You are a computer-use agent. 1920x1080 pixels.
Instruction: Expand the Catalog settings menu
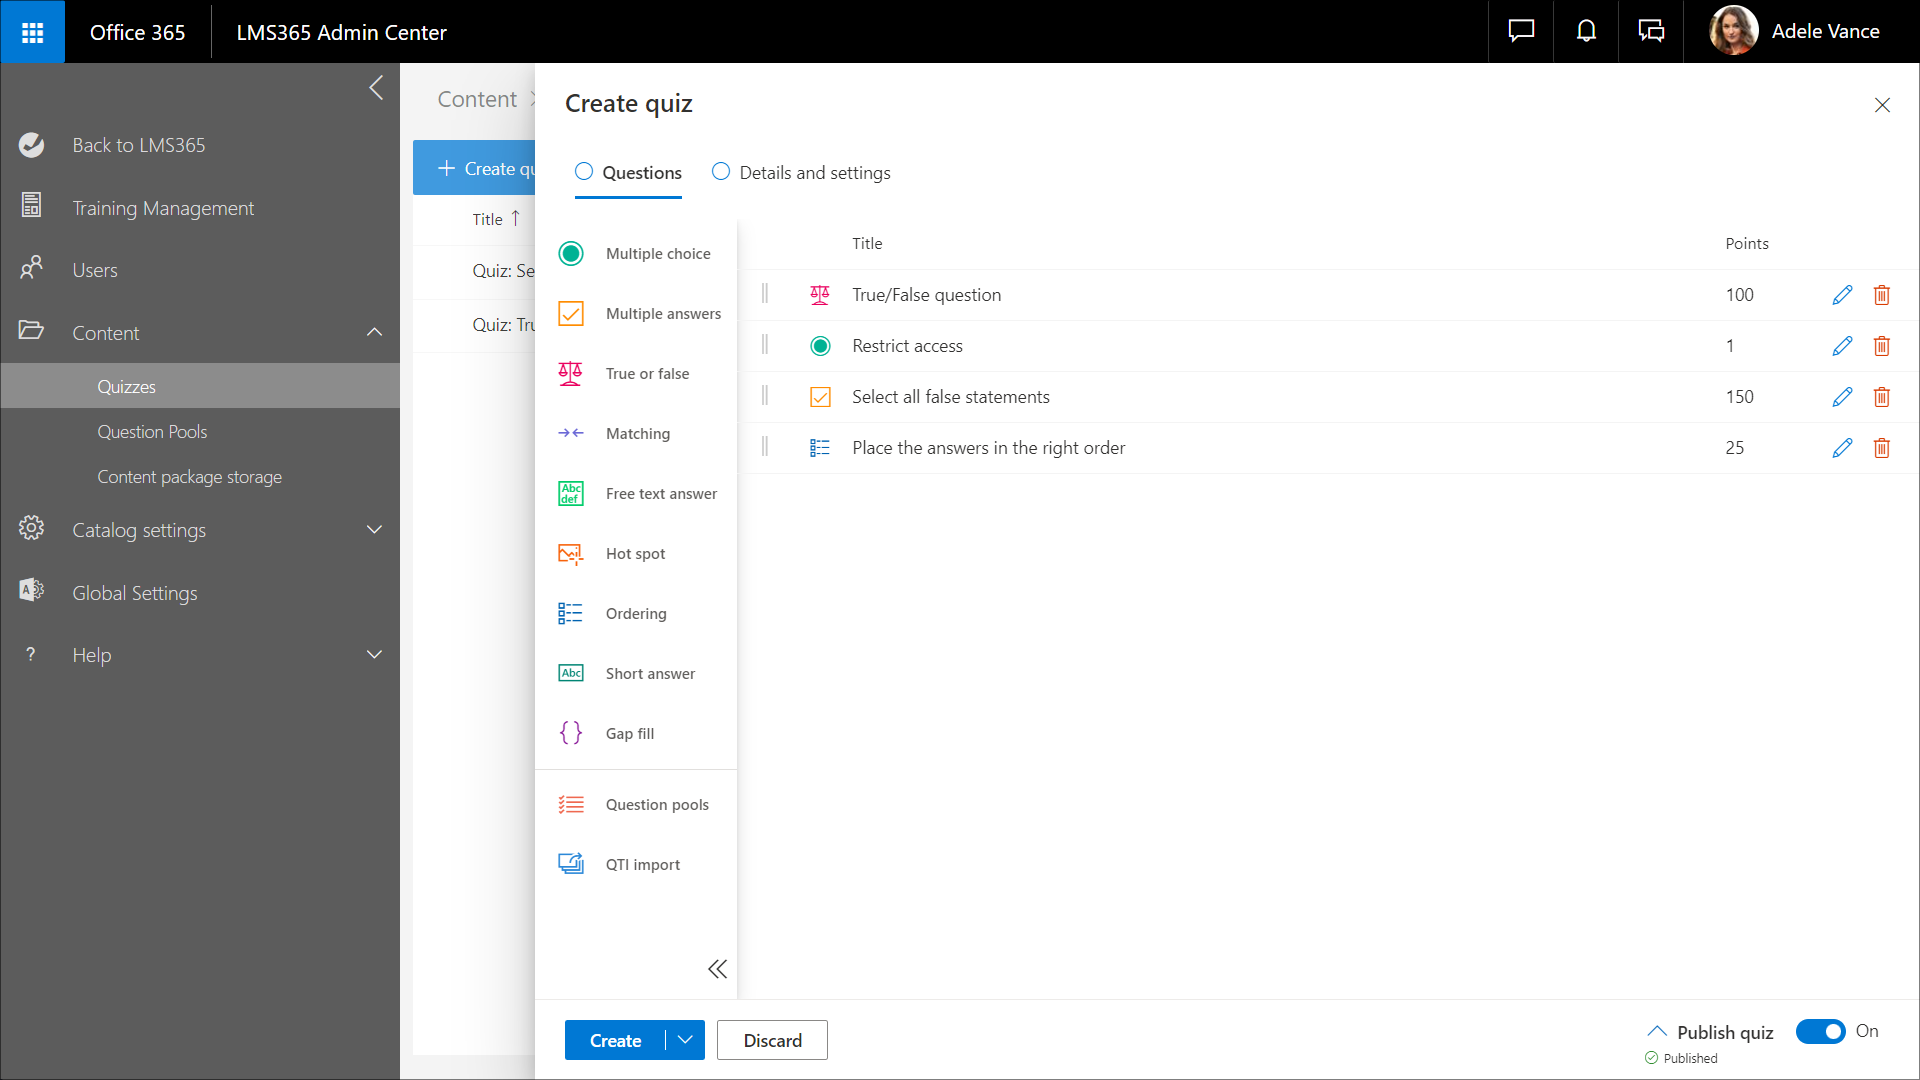(374, 530)
